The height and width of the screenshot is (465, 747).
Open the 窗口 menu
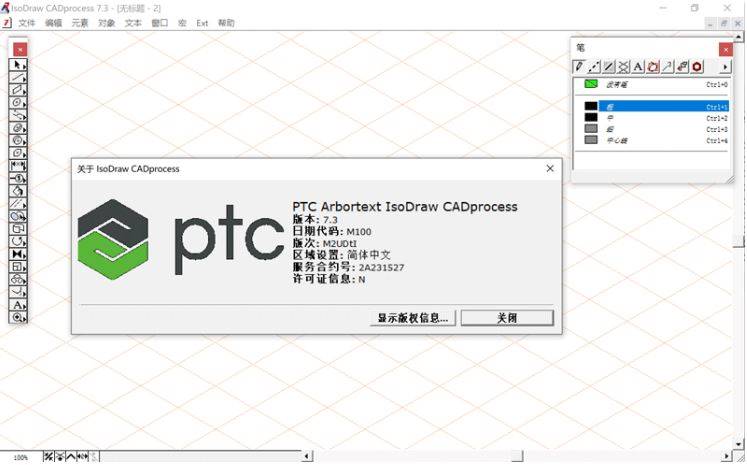(160, 23)
